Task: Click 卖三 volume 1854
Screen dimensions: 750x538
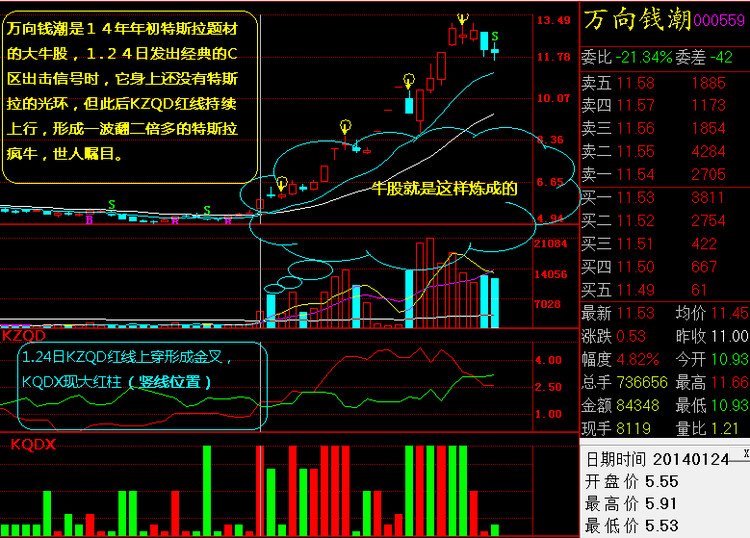Action: coord(708,128)
